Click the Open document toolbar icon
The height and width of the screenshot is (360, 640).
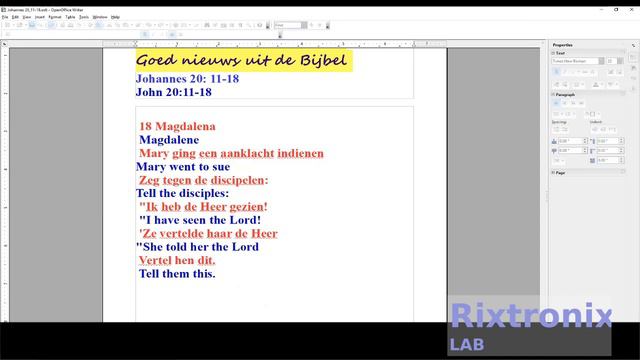[20, 25]
